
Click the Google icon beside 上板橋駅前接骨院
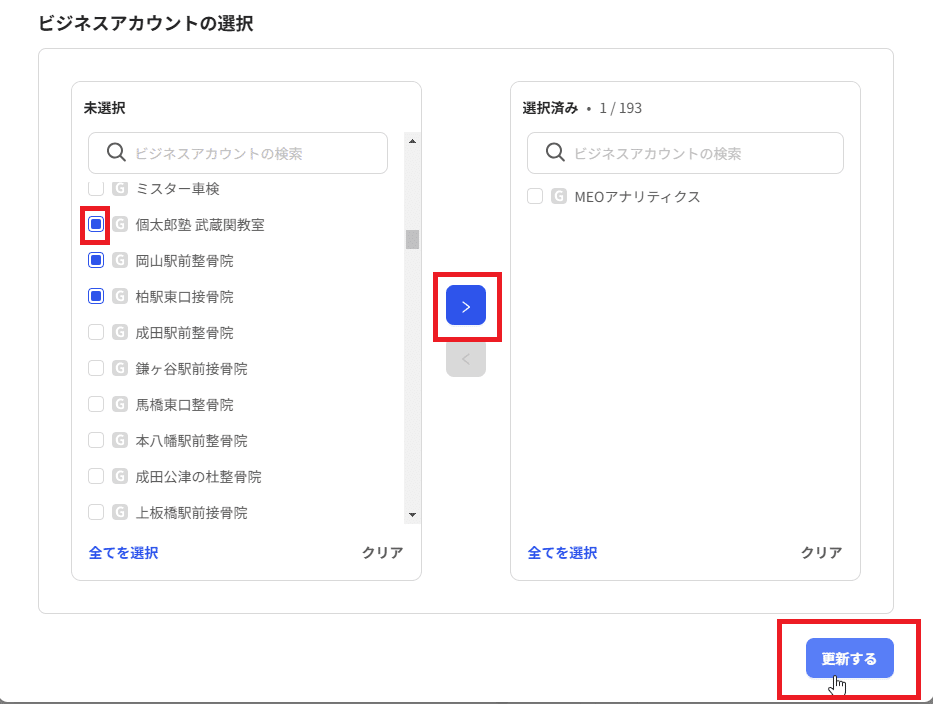coord(119,512)
